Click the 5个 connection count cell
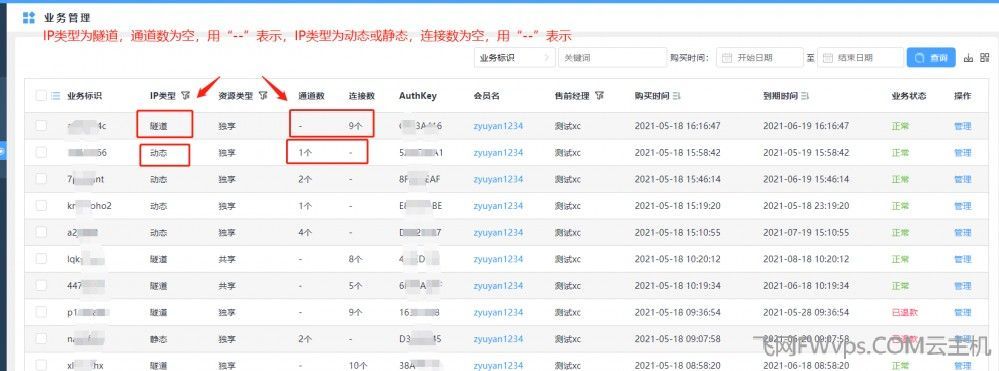999x371 pixels. [356, 287]
